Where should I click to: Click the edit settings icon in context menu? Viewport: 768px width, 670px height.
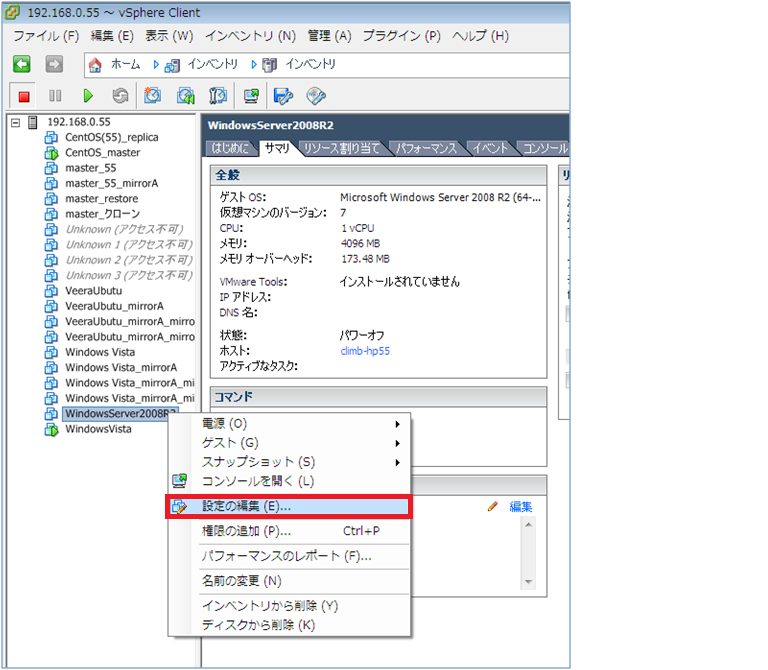coord(179,506)
